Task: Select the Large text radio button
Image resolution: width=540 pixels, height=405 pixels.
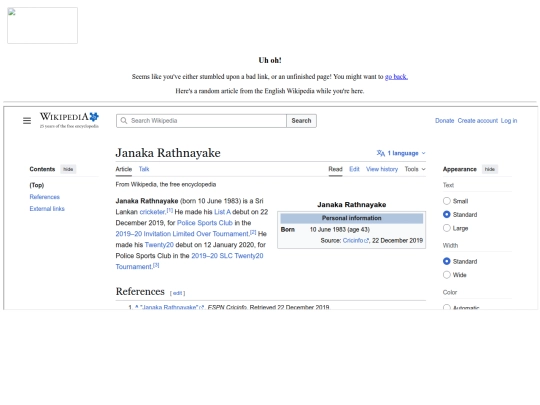Action: (x=447, y=228)
